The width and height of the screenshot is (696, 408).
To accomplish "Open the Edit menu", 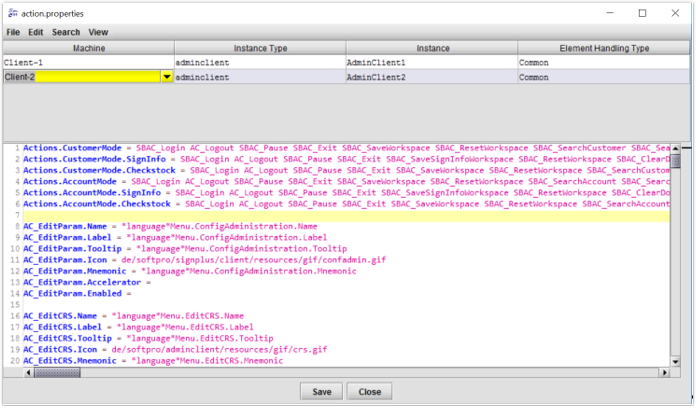I will [x=36, y=32].
